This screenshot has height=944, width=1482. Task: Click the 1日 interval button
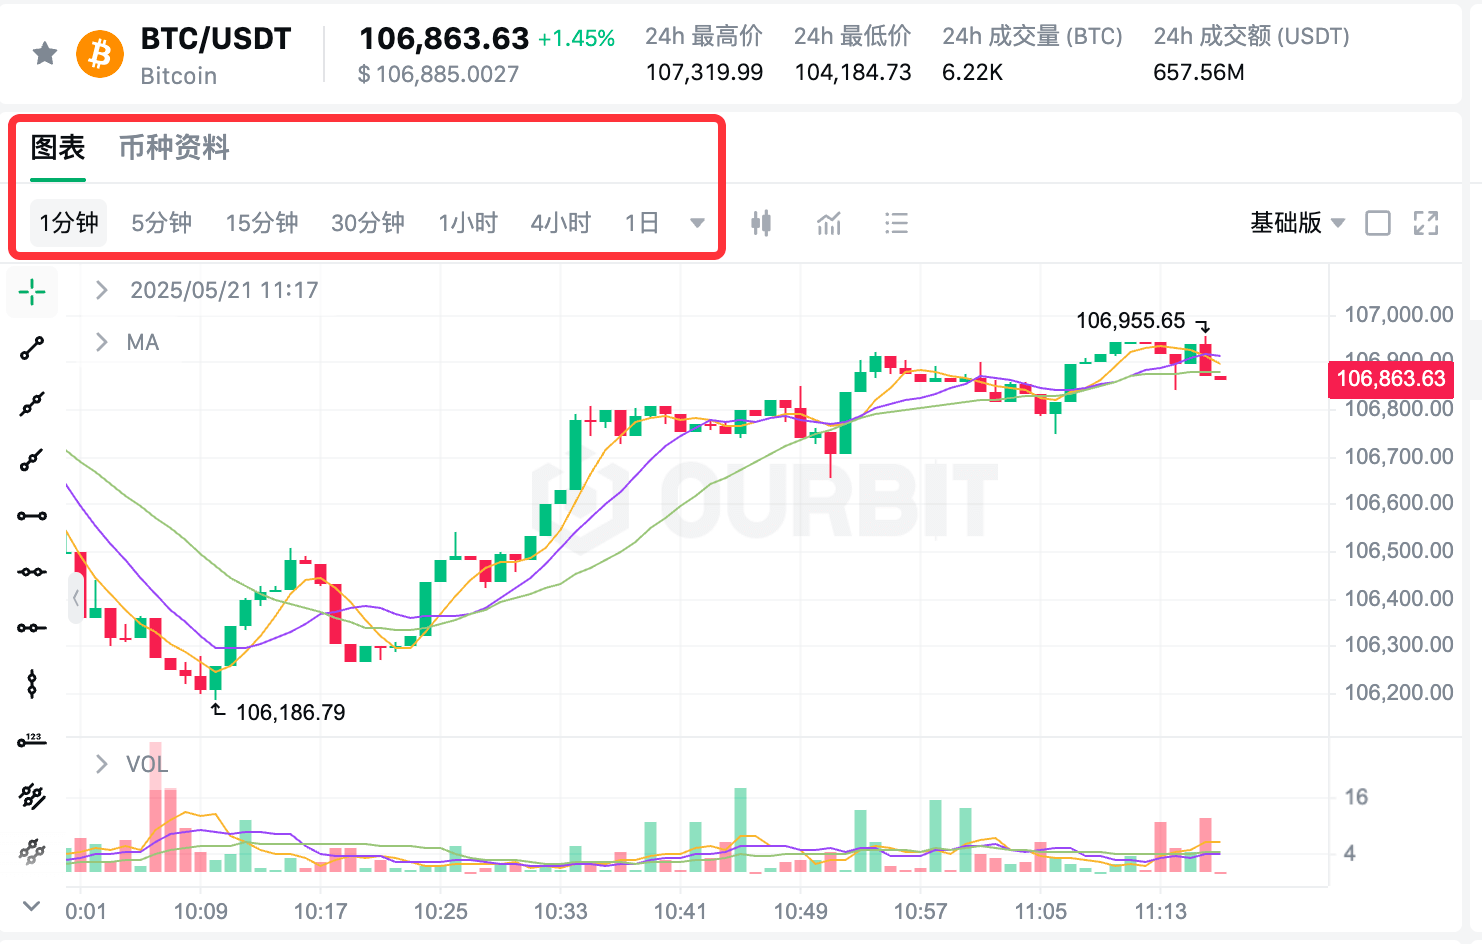point(642,223)
